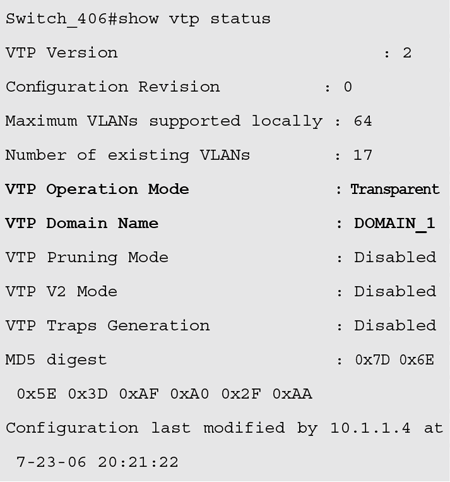The height and width of the screenshot is (482, 450).
Task: Click the Configuration Revision value 0
Action: pyautogui.click(x=348, y=87)
